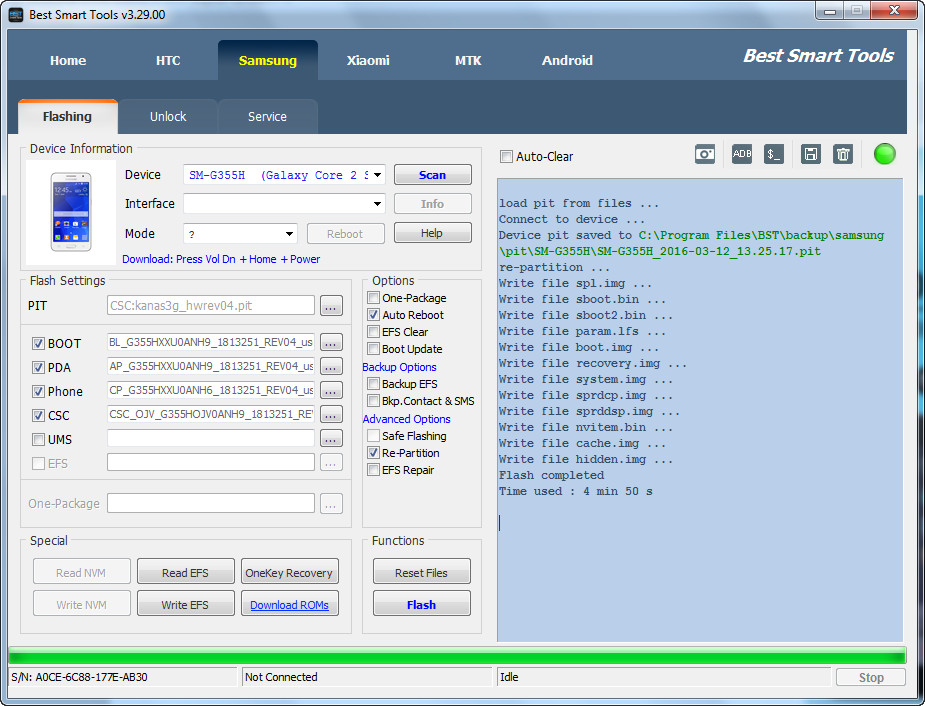The image size is (925, 706).
Task: Save the log with the floppy icon
Action: (811, 155)
